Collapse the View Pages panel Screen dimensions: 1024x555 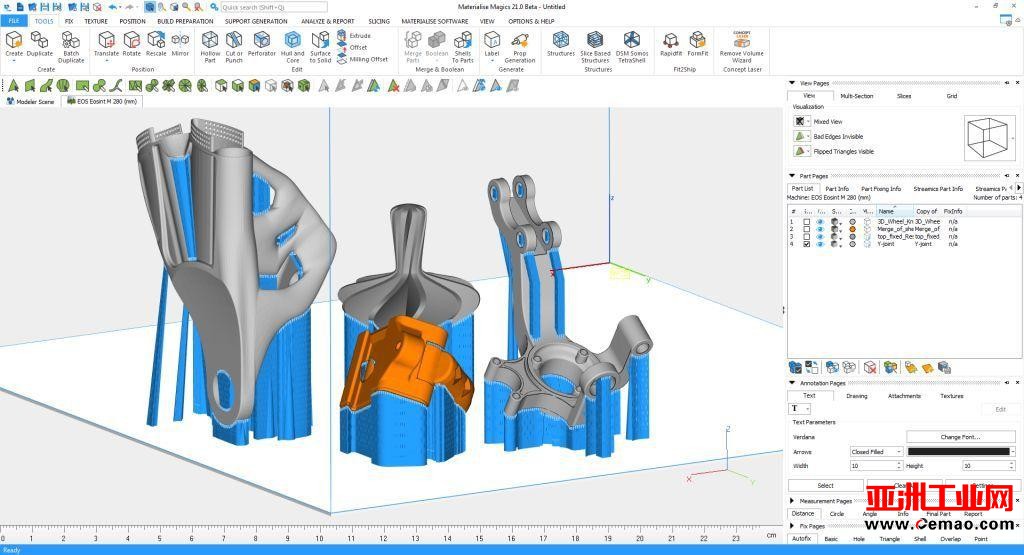pyautogui.click(x=792, y=83)
